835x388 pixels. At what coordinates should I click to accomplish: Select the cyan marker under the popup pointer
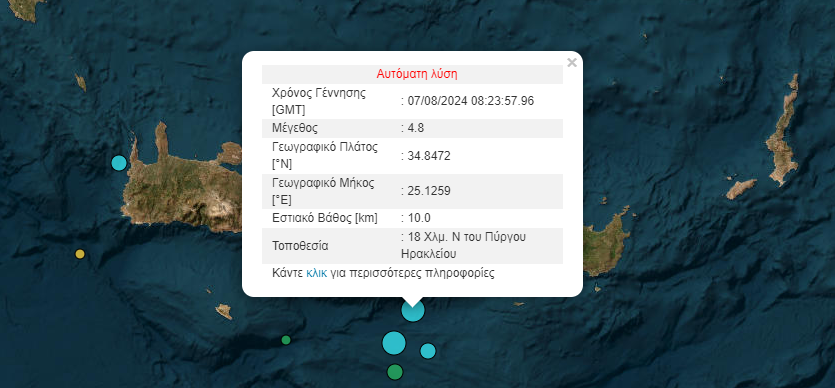[x=413, y=310]
